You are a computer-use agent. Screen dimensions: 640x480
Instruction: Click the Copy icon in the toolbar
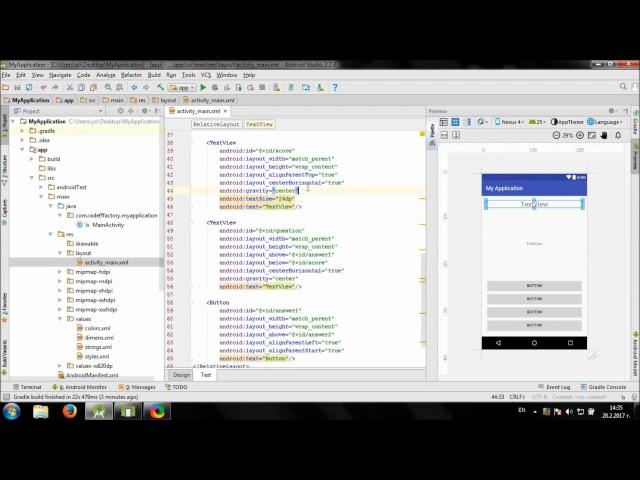[81, 87]
